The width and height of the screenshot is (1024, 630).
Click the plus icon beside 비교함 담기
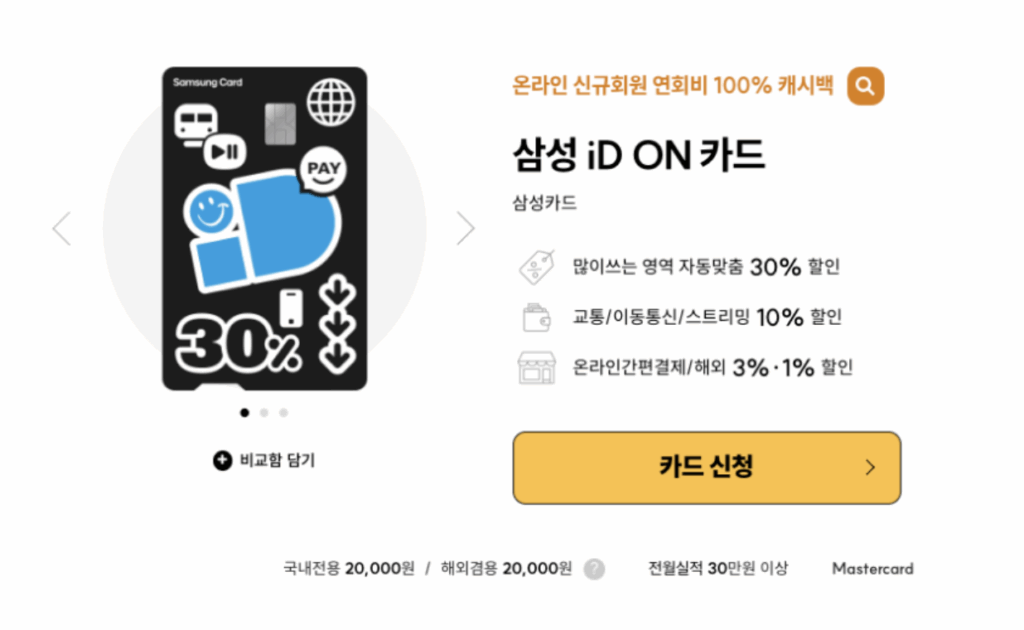222,460
